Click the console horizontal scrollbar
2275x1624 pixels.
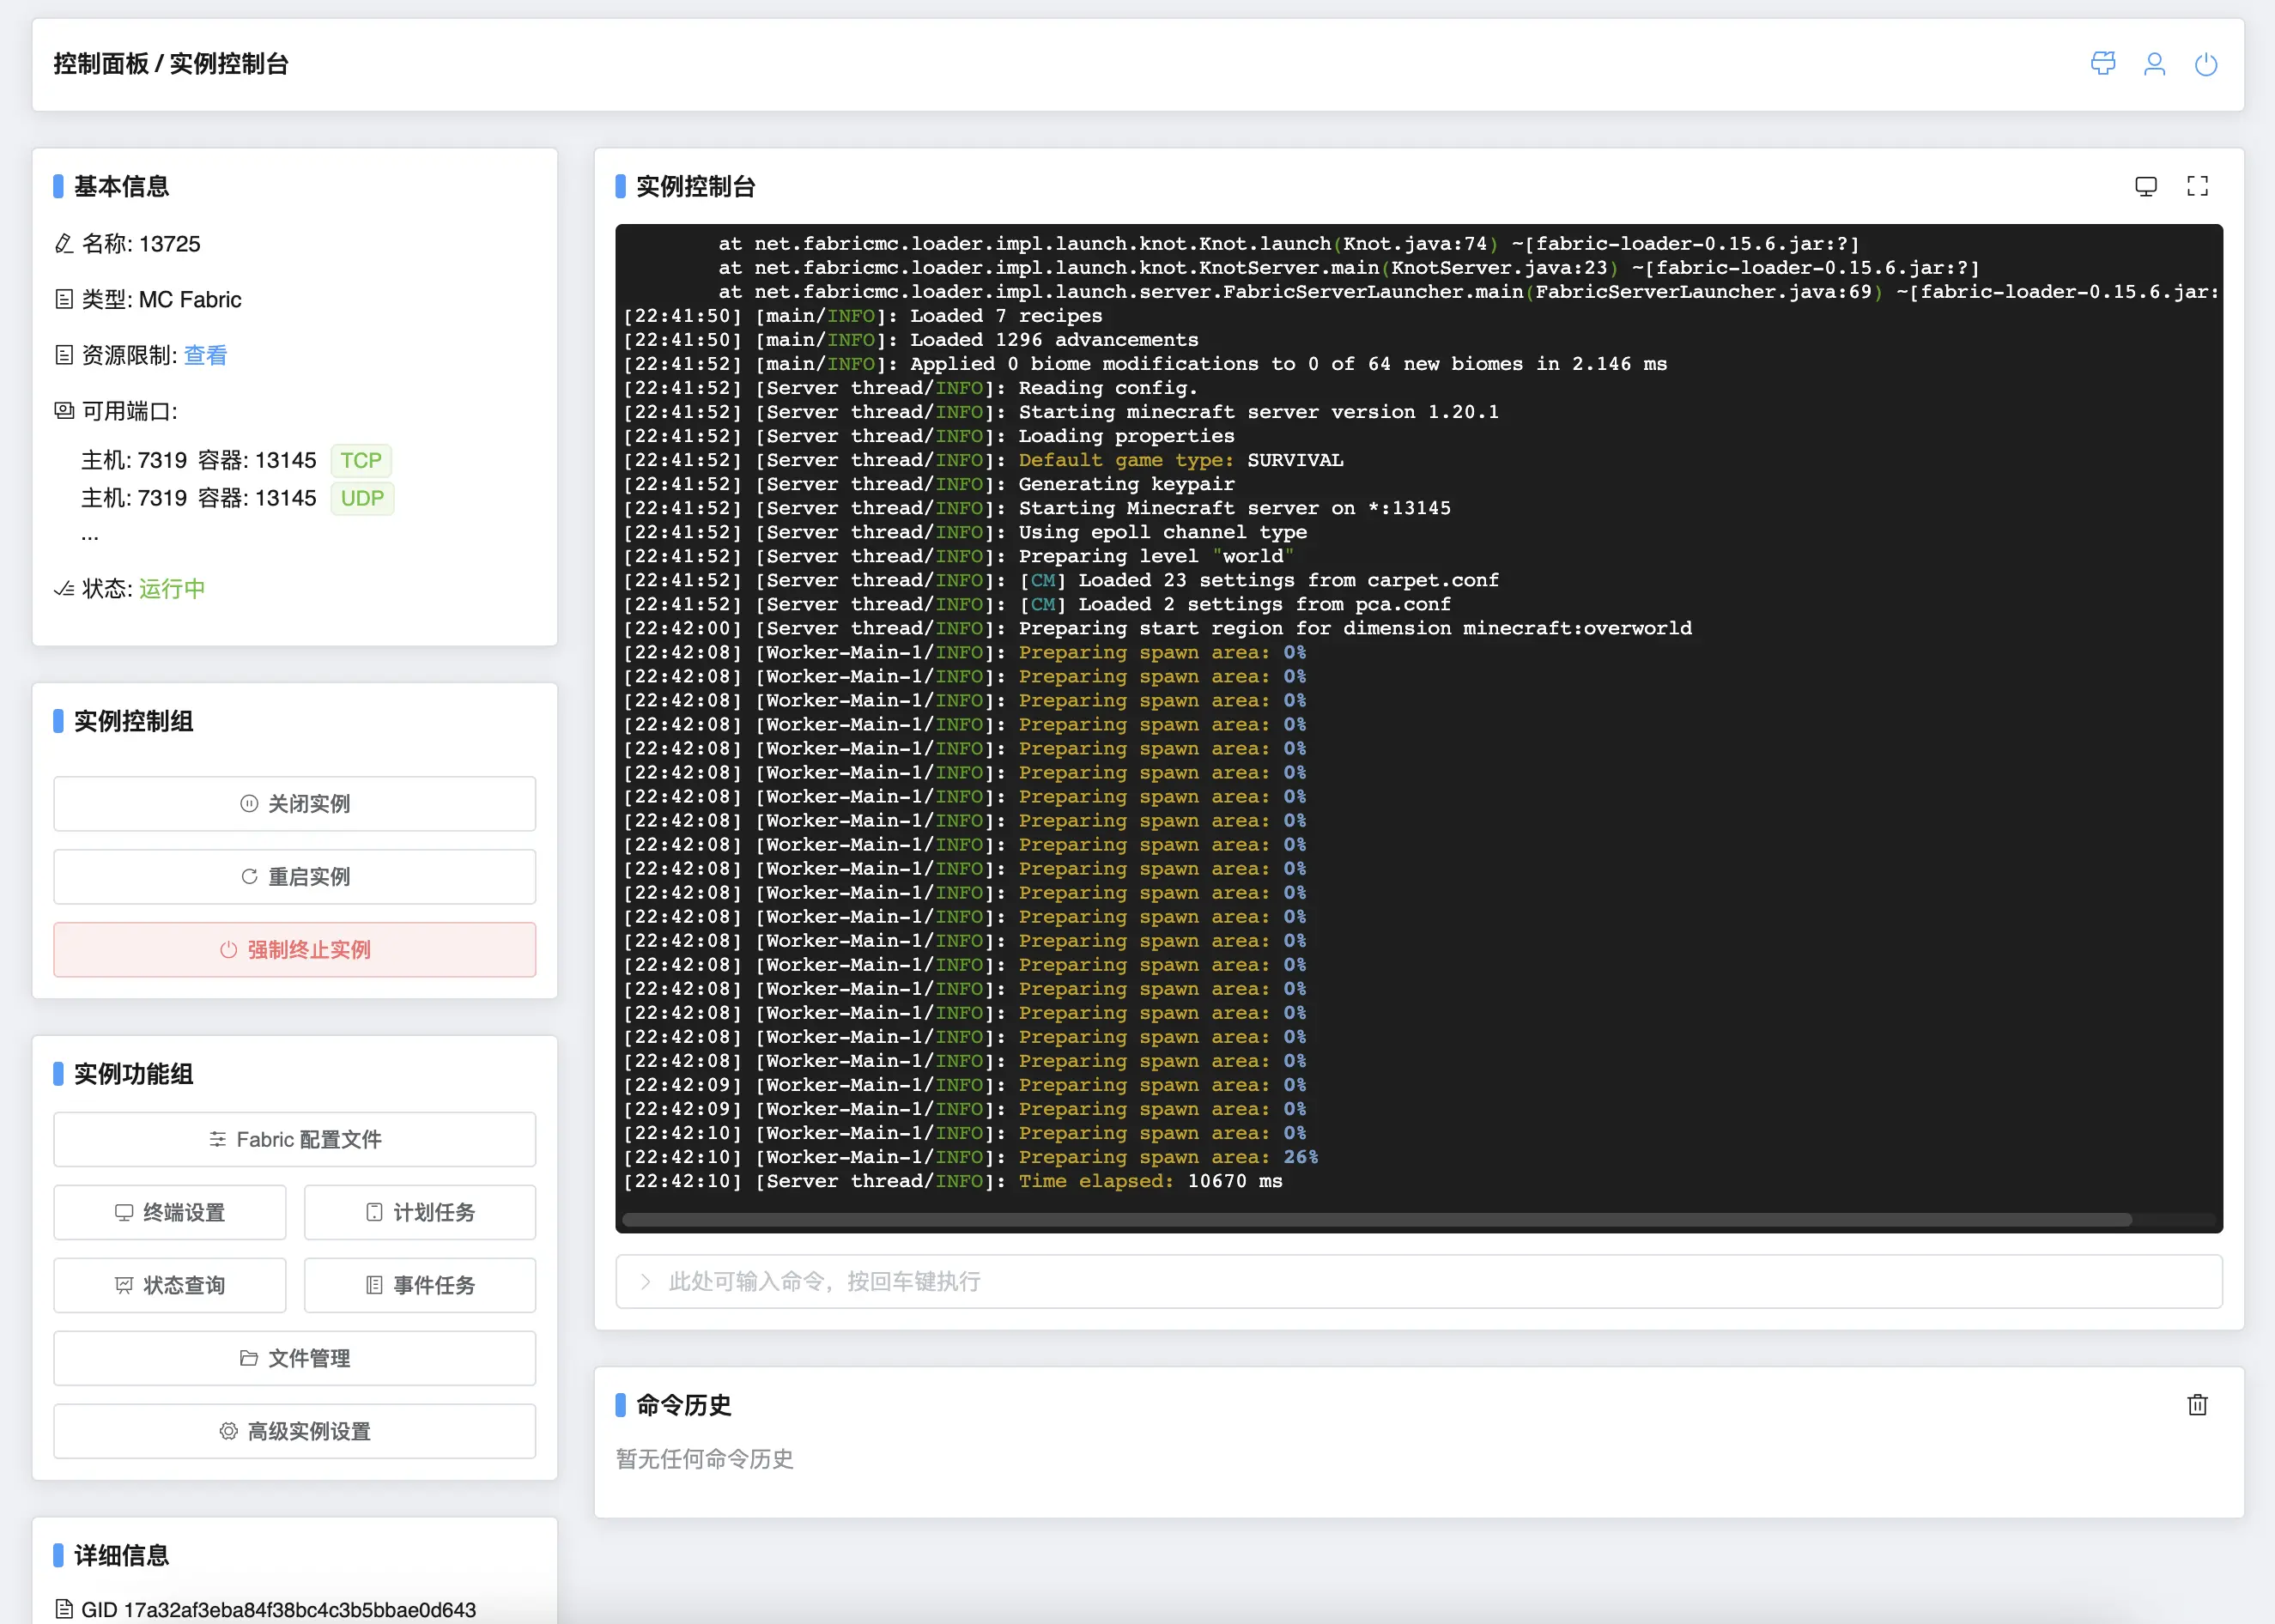point(1375,1219)
